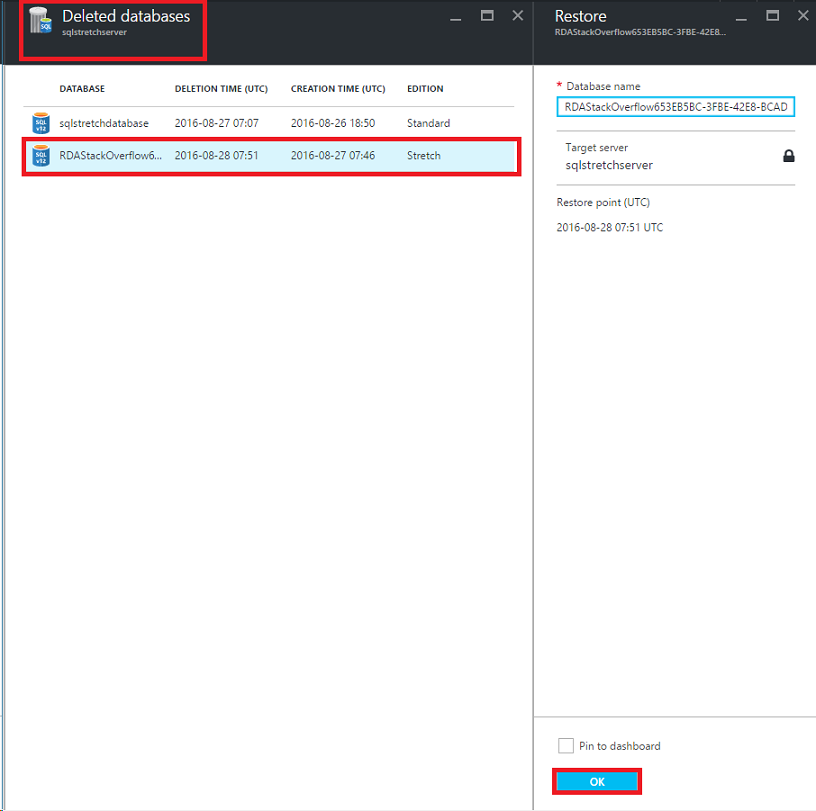Click the Deleted databases trash can icon

41,20
